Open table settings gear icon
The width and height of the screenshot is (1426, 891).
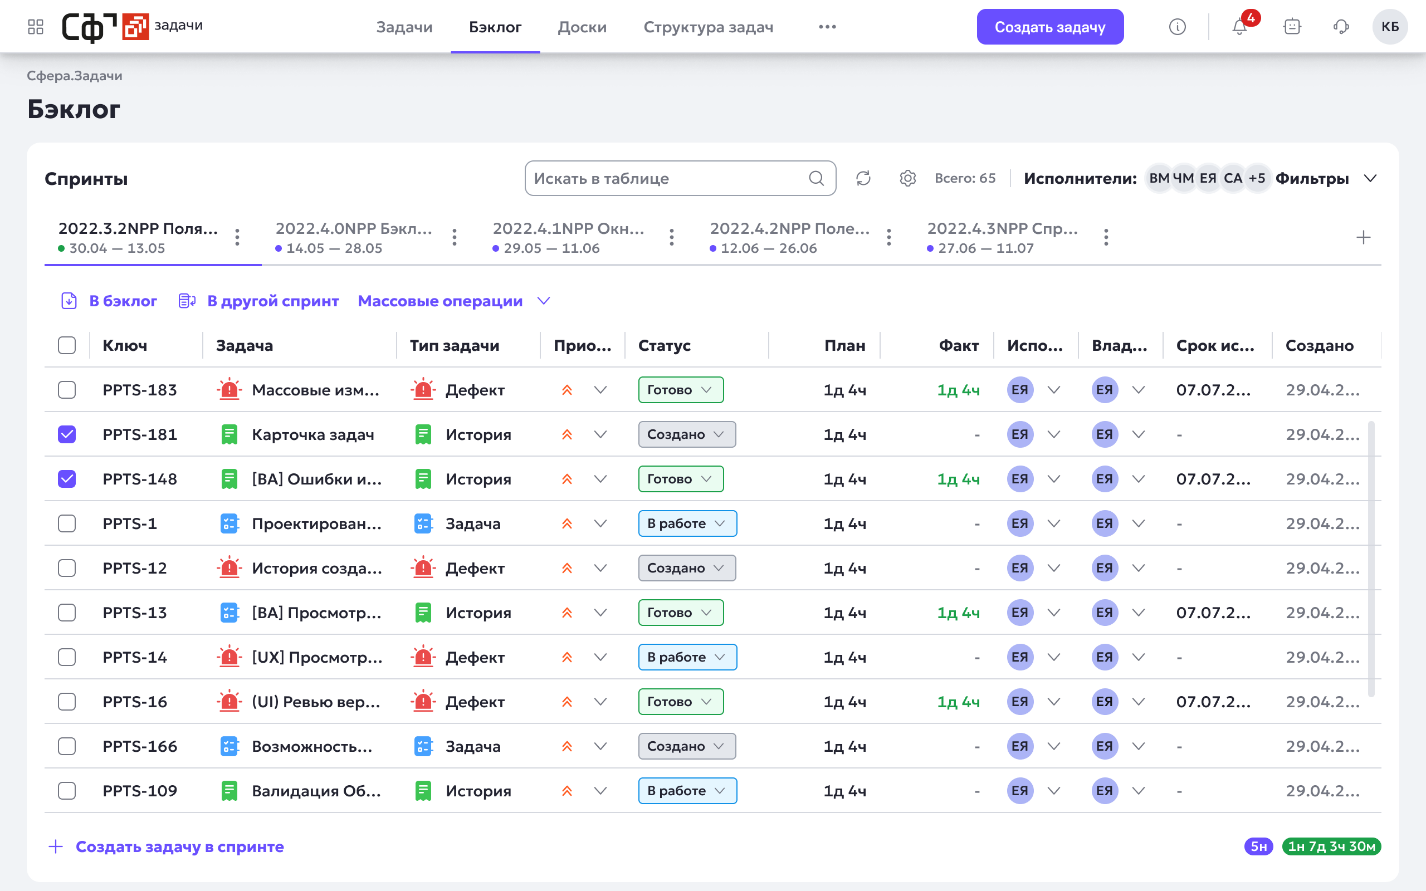(x=908, y=178)
